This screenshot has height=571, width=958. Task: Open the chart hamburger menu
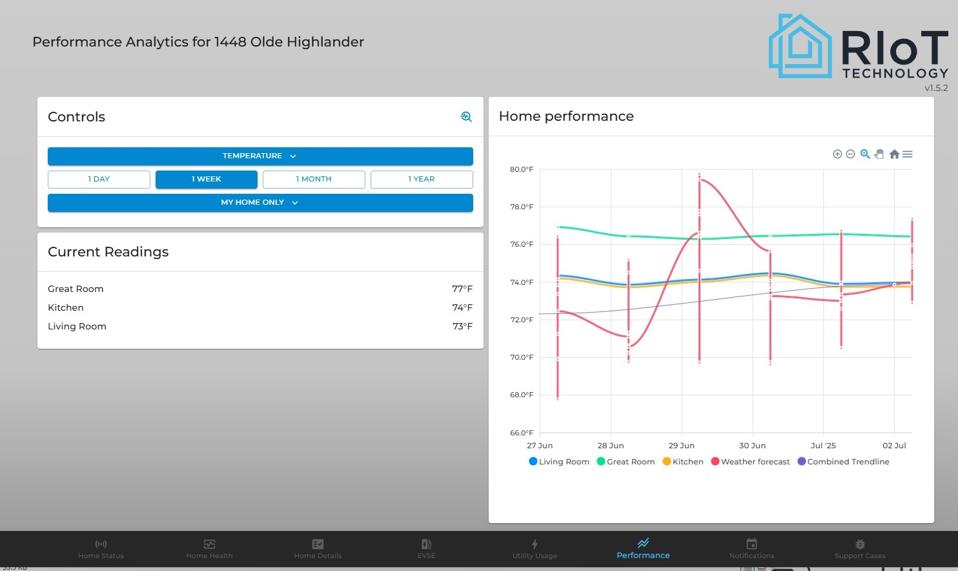907,154
